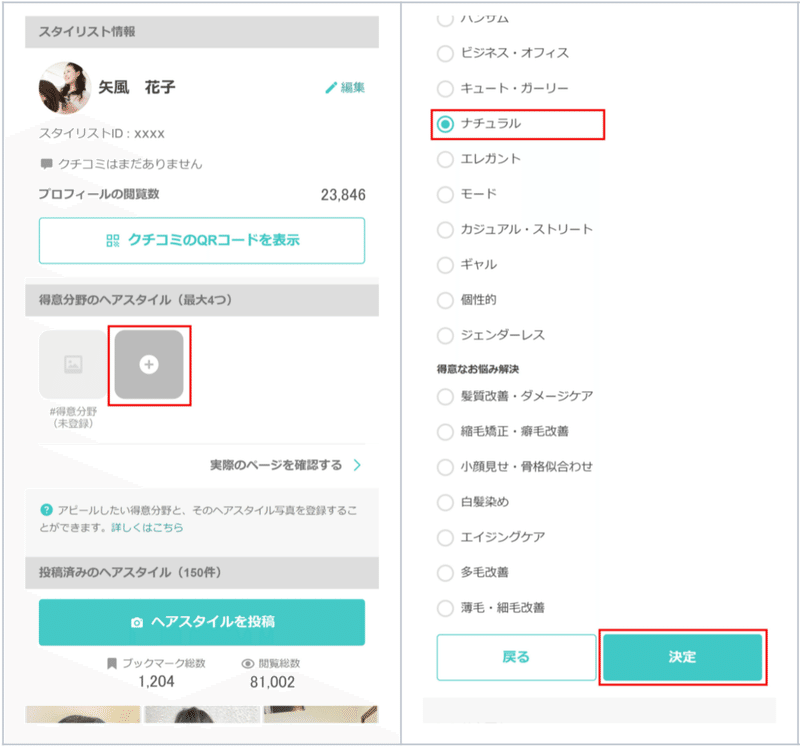Select the モード radio button
Image resolution: width=800 pixels, height=747 pixels.
point(445,194)
